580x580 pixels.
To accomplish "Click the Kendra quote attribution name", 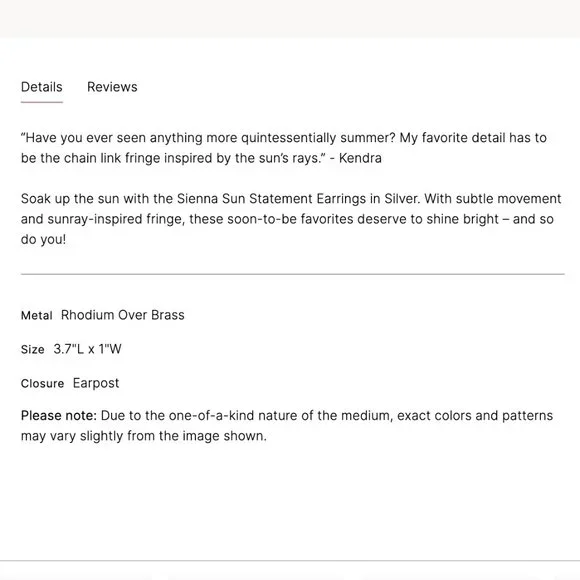I will click(360, 158).
